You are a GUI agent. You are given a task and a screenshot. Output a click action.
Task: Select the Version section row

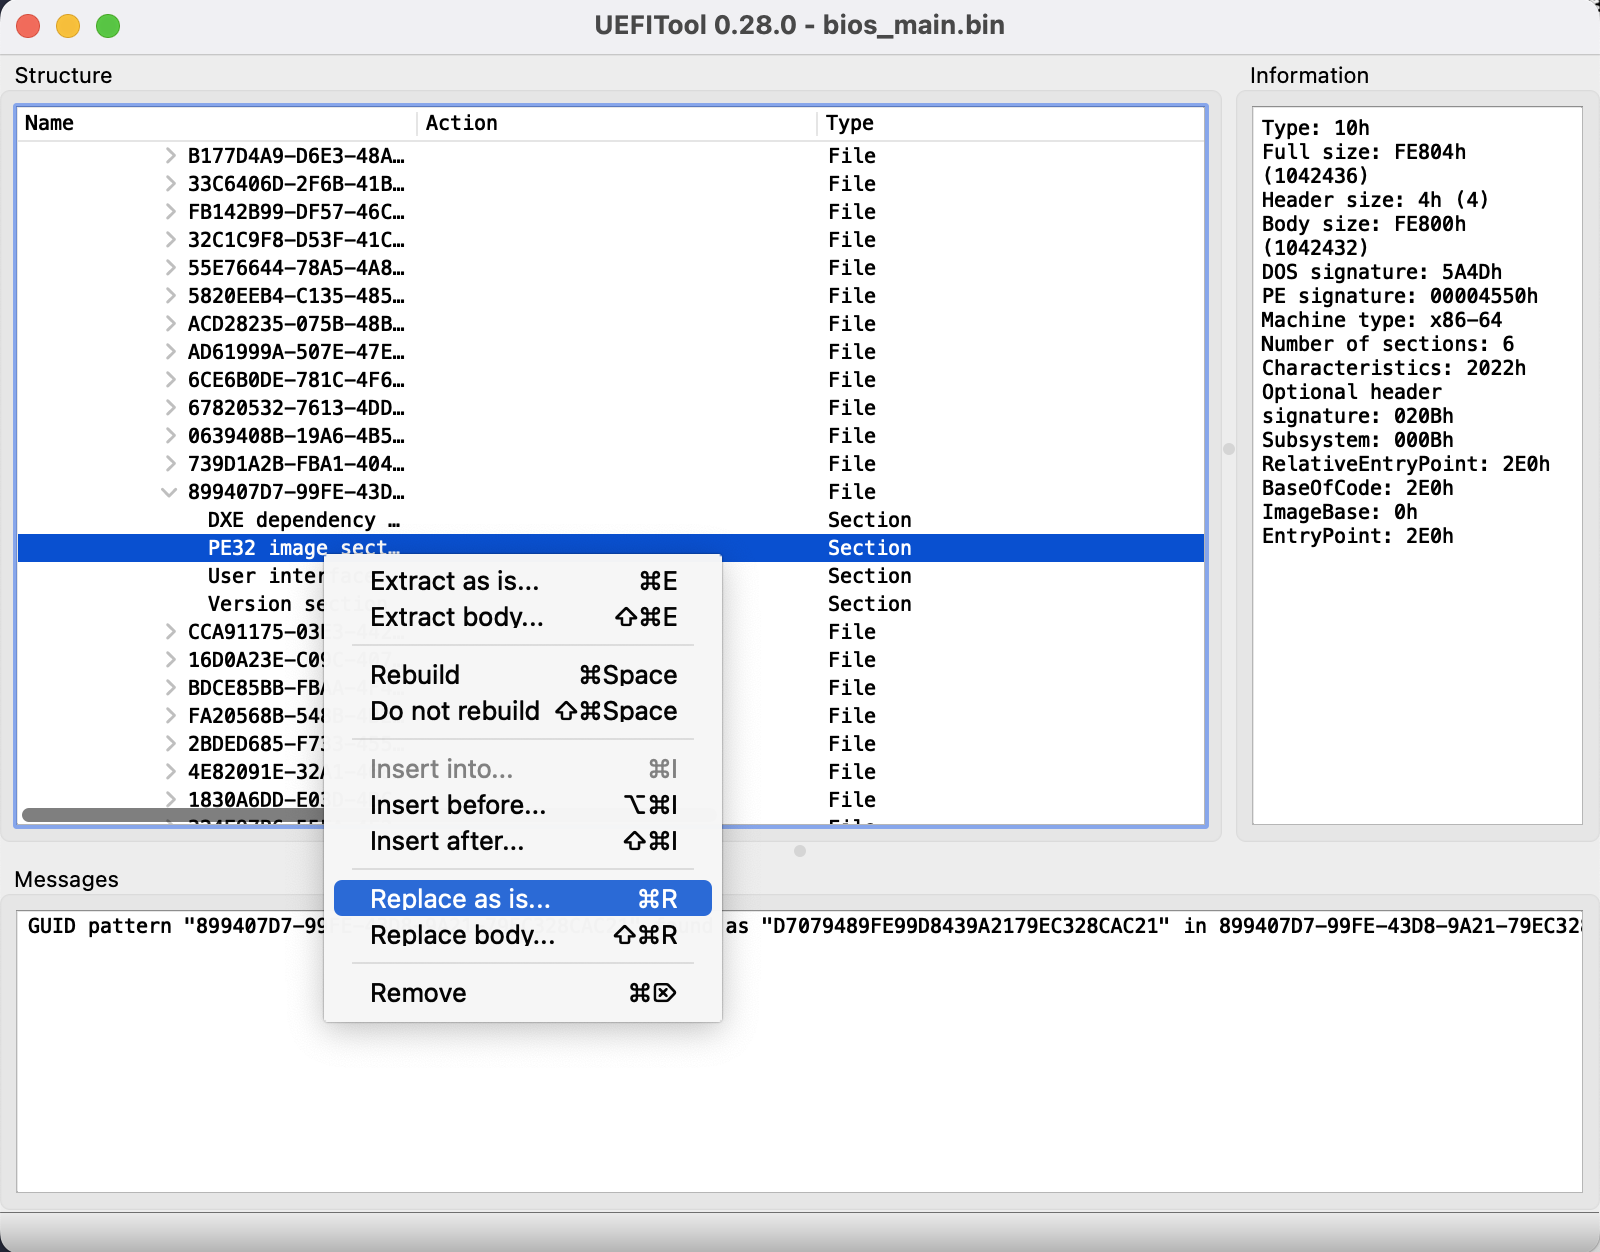tap(611, 604)
